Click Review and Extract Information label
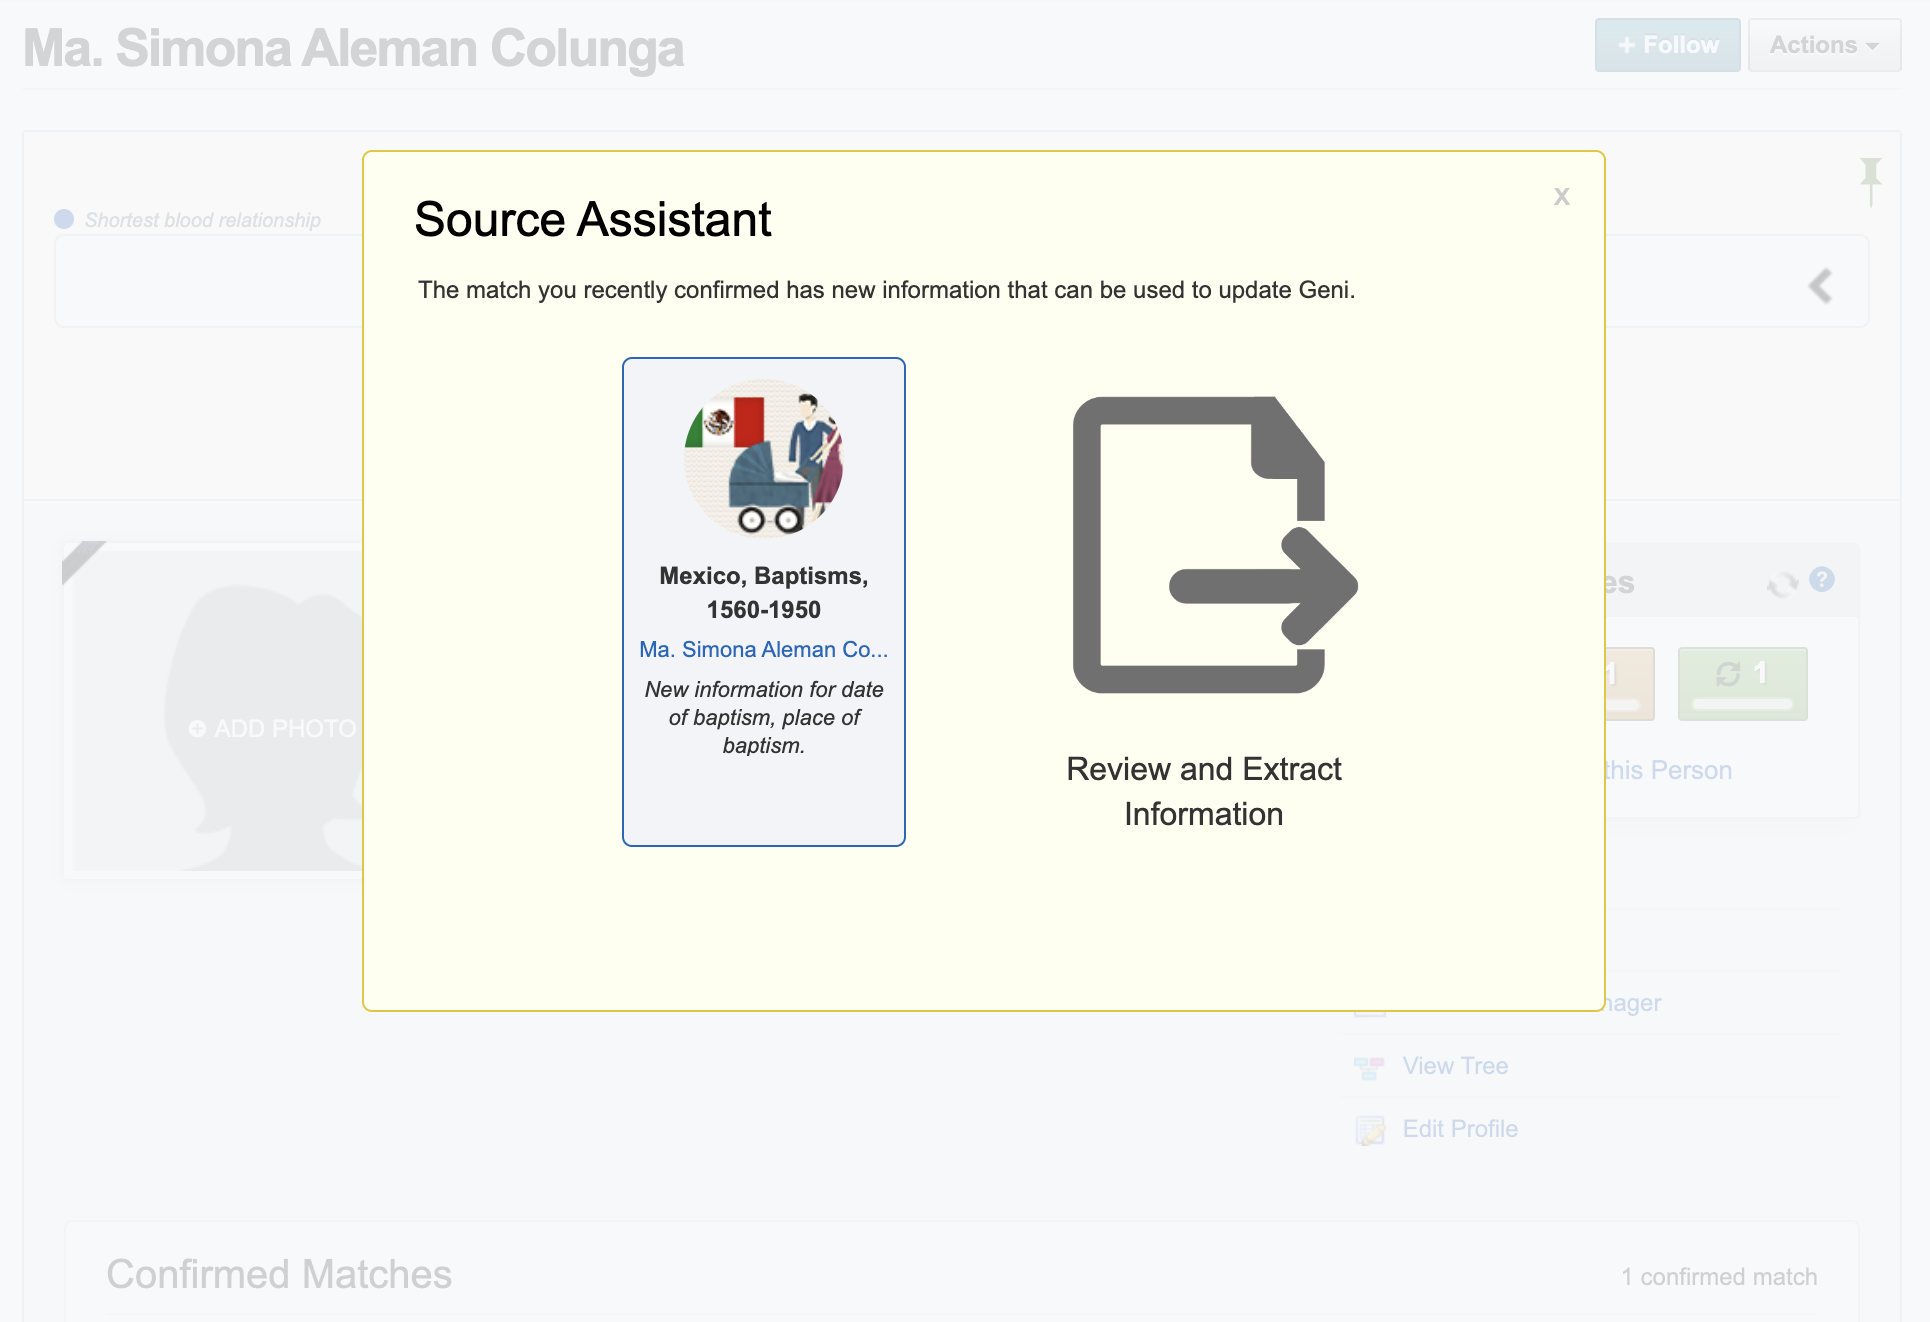Screen dimensions: 1930x1322 (1203, 791)
